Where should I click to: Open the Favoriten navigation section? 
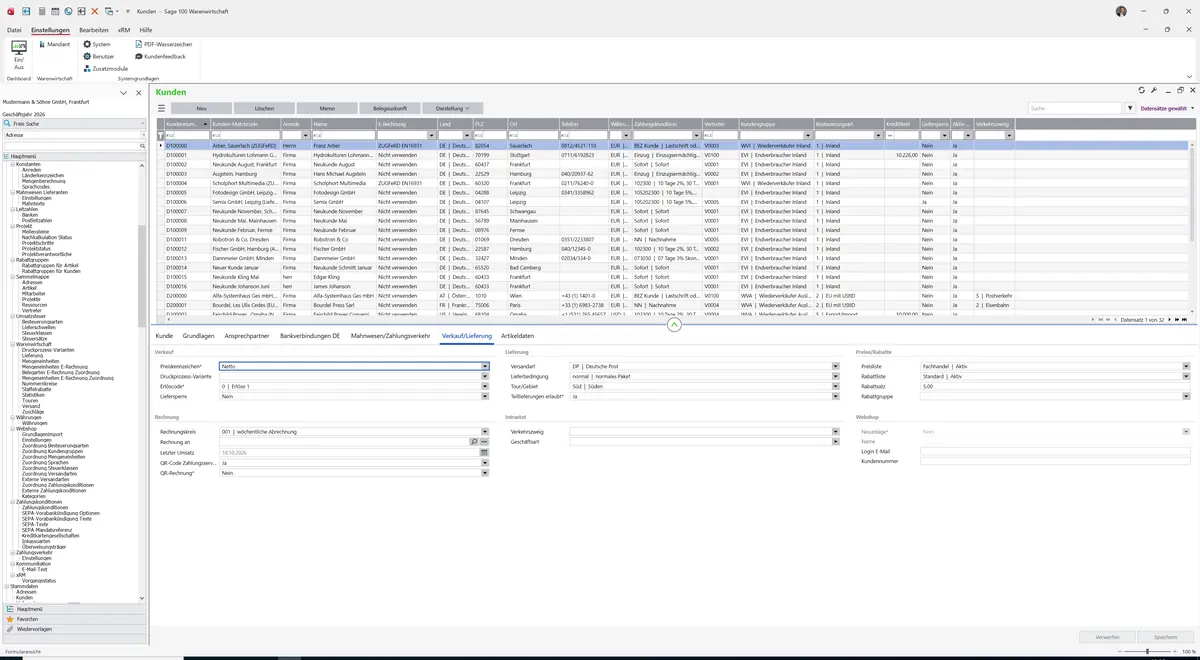tap(75, 619)
